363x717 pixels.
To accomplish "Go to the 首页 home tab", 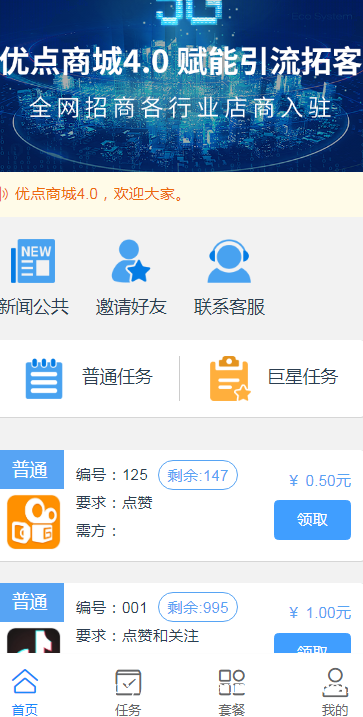I will 25,692.
